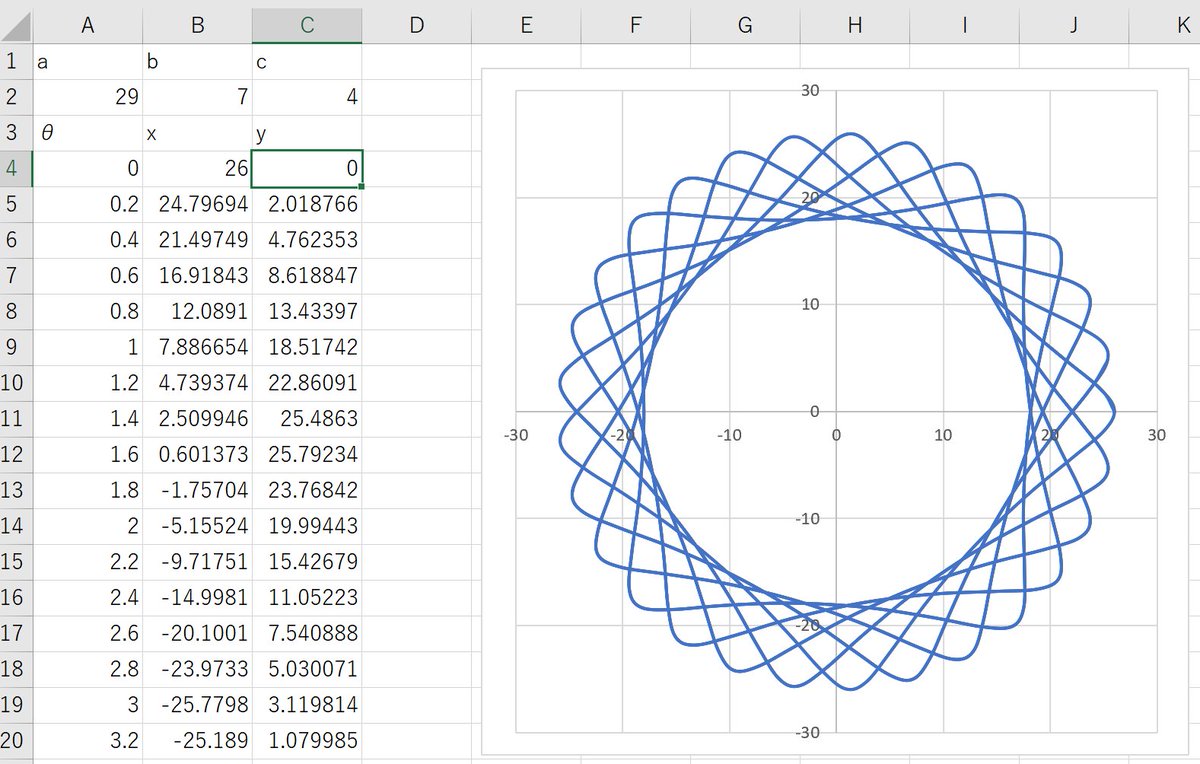Select cell with value 12.0891
This screenshot has height=764, width=1200.
click(x=198, y=312)
